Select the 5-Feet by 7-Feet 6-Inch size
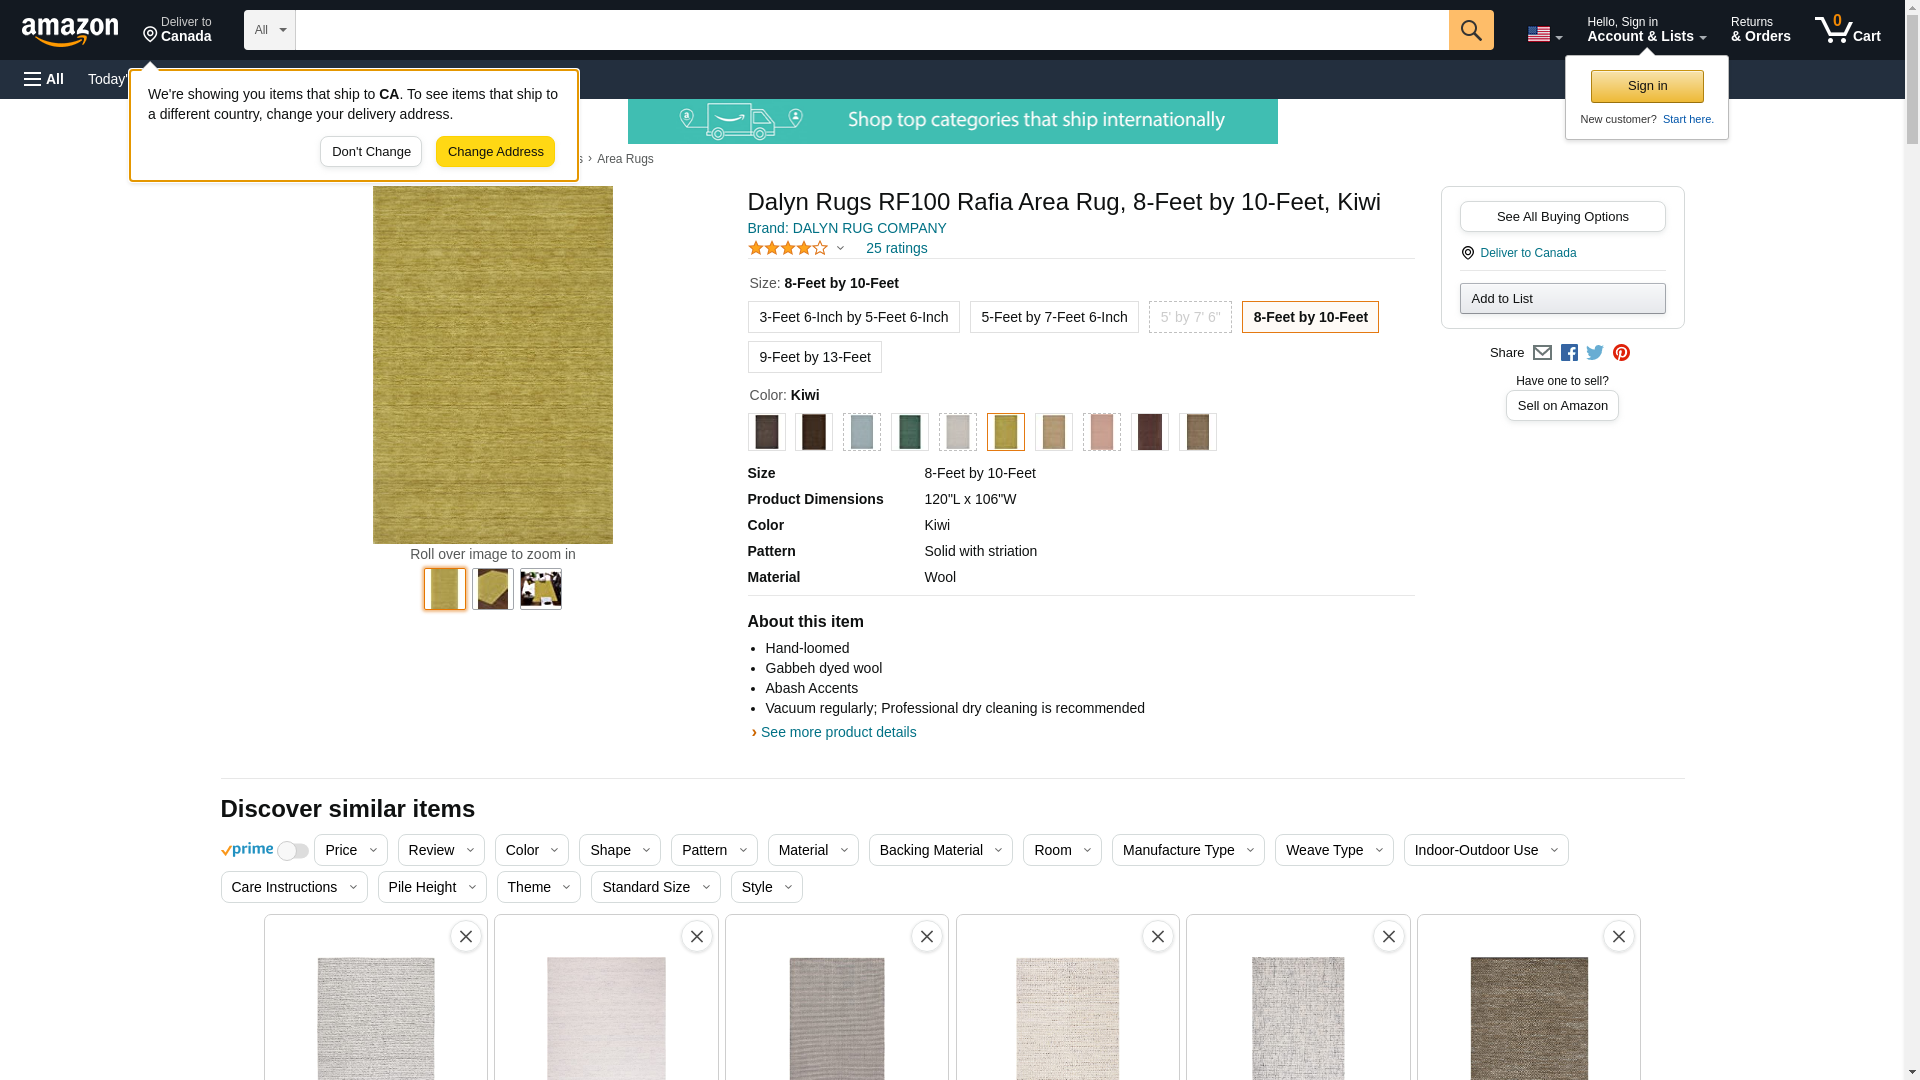 [1053, 317]
